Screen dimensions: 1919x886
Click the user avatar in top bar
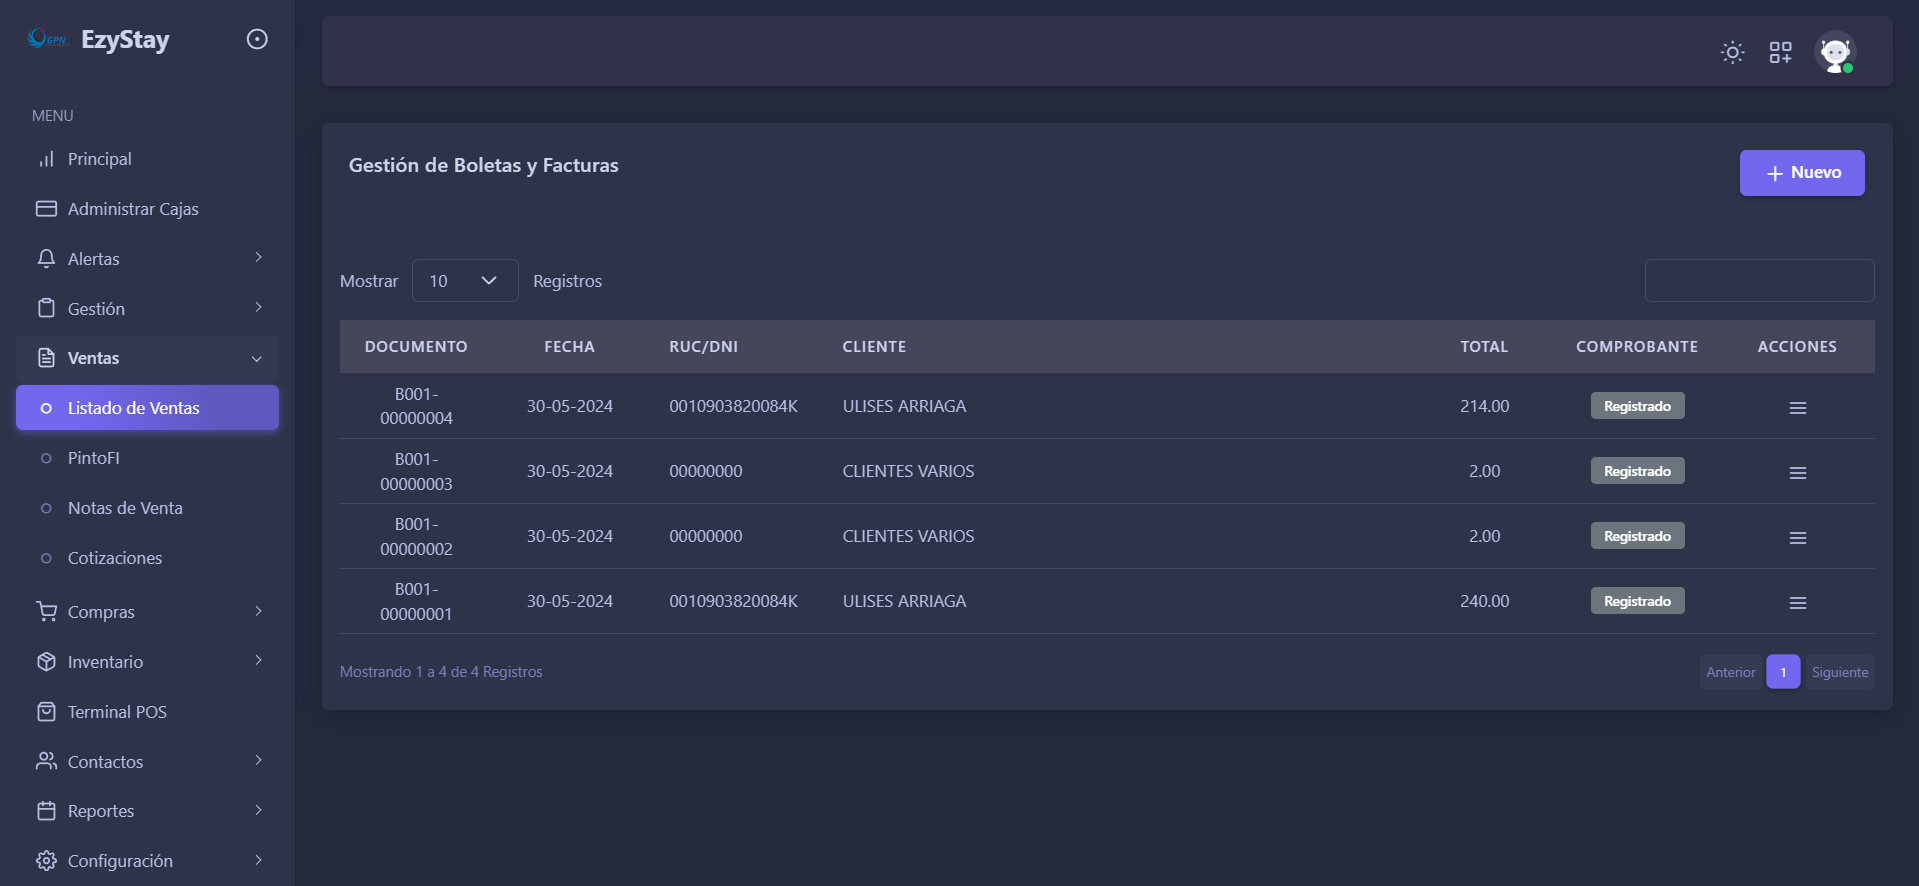[x=1835, y=52]
